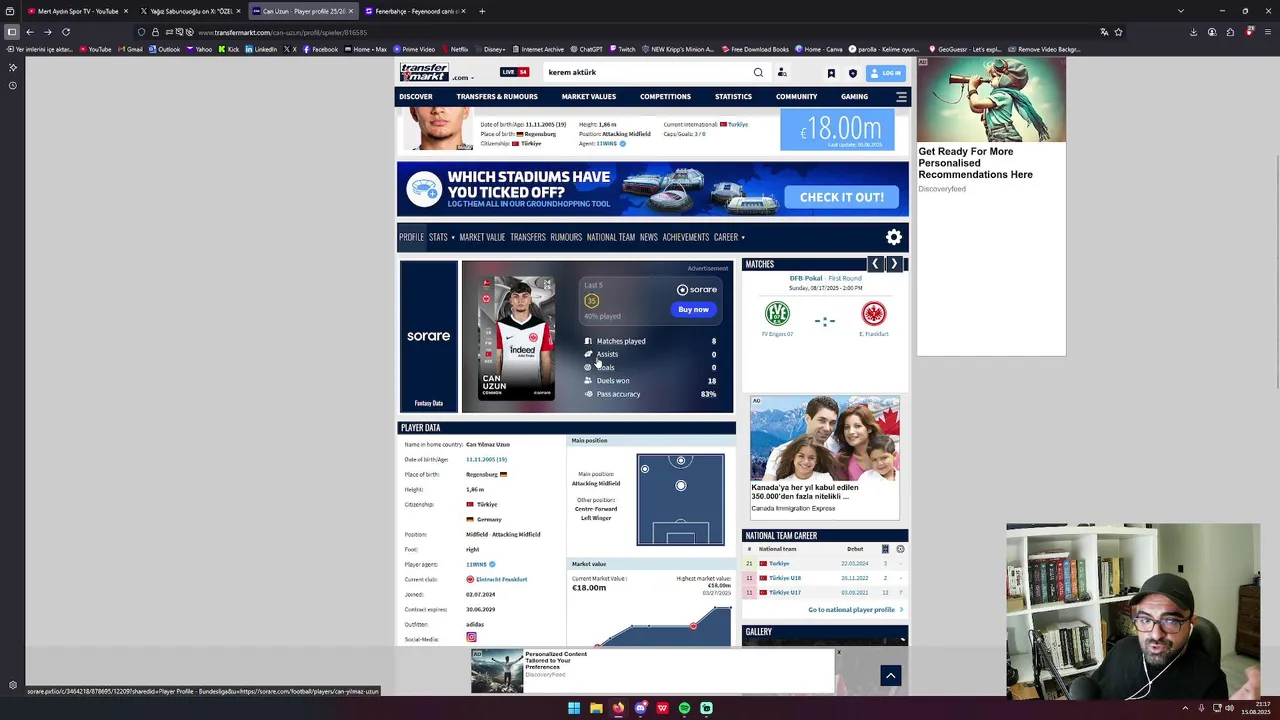
Task: Open the watchlist bookmark icon
Action: [831, 73]
